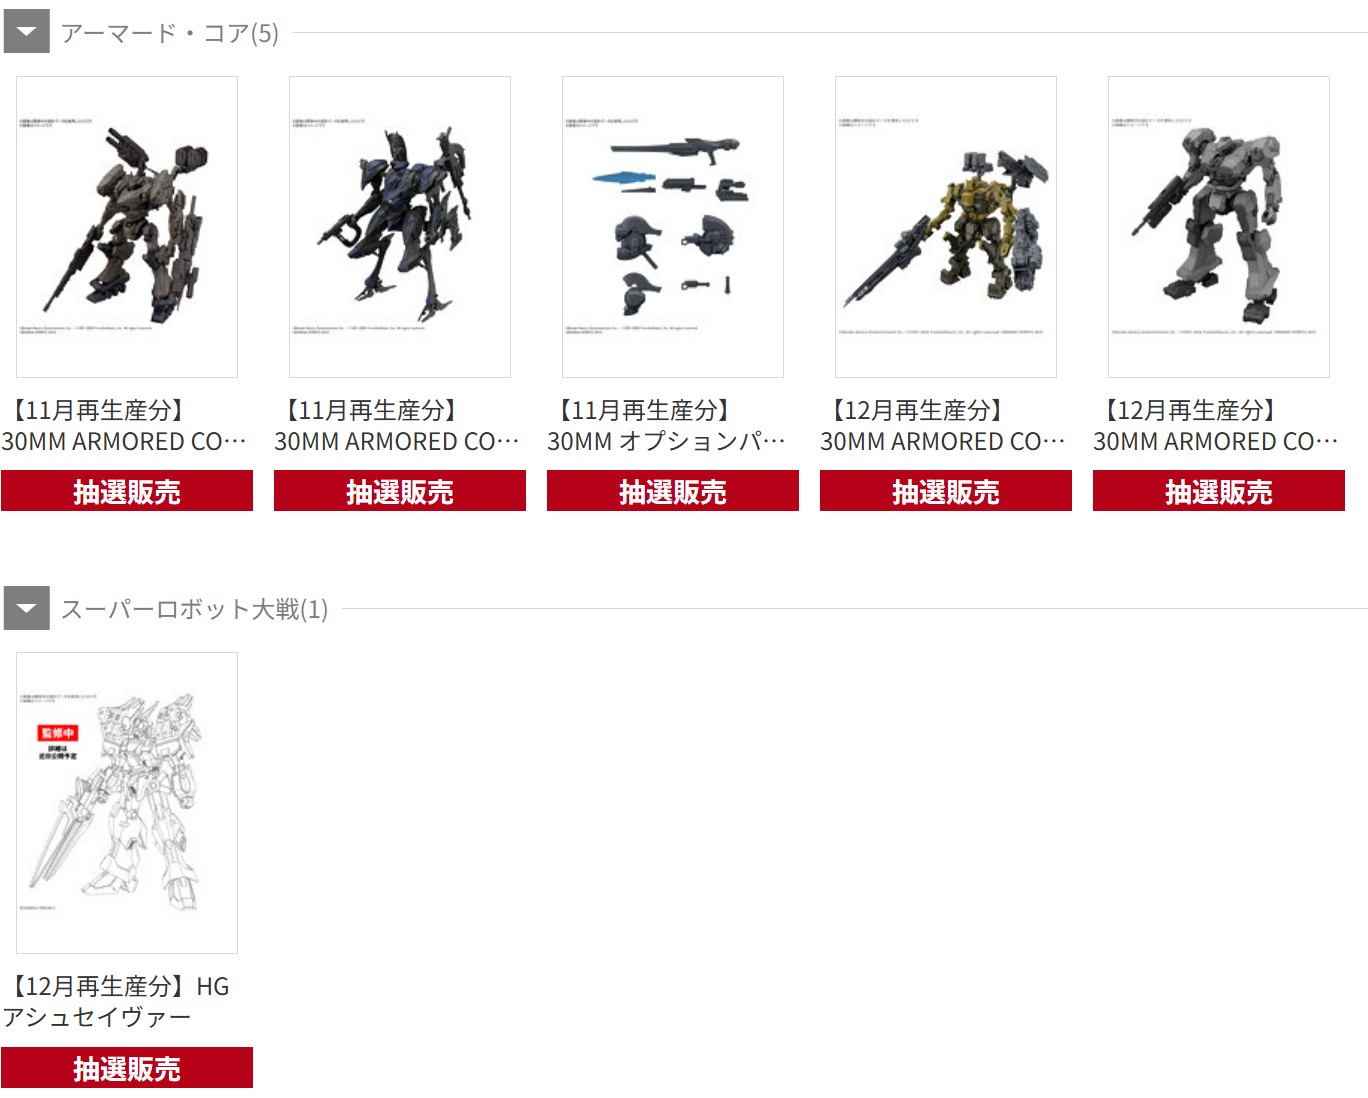Viewport: 1368px width, 1098px height.
Task: Open the light grey armored core thumbnail
Action: [1219, 227]
